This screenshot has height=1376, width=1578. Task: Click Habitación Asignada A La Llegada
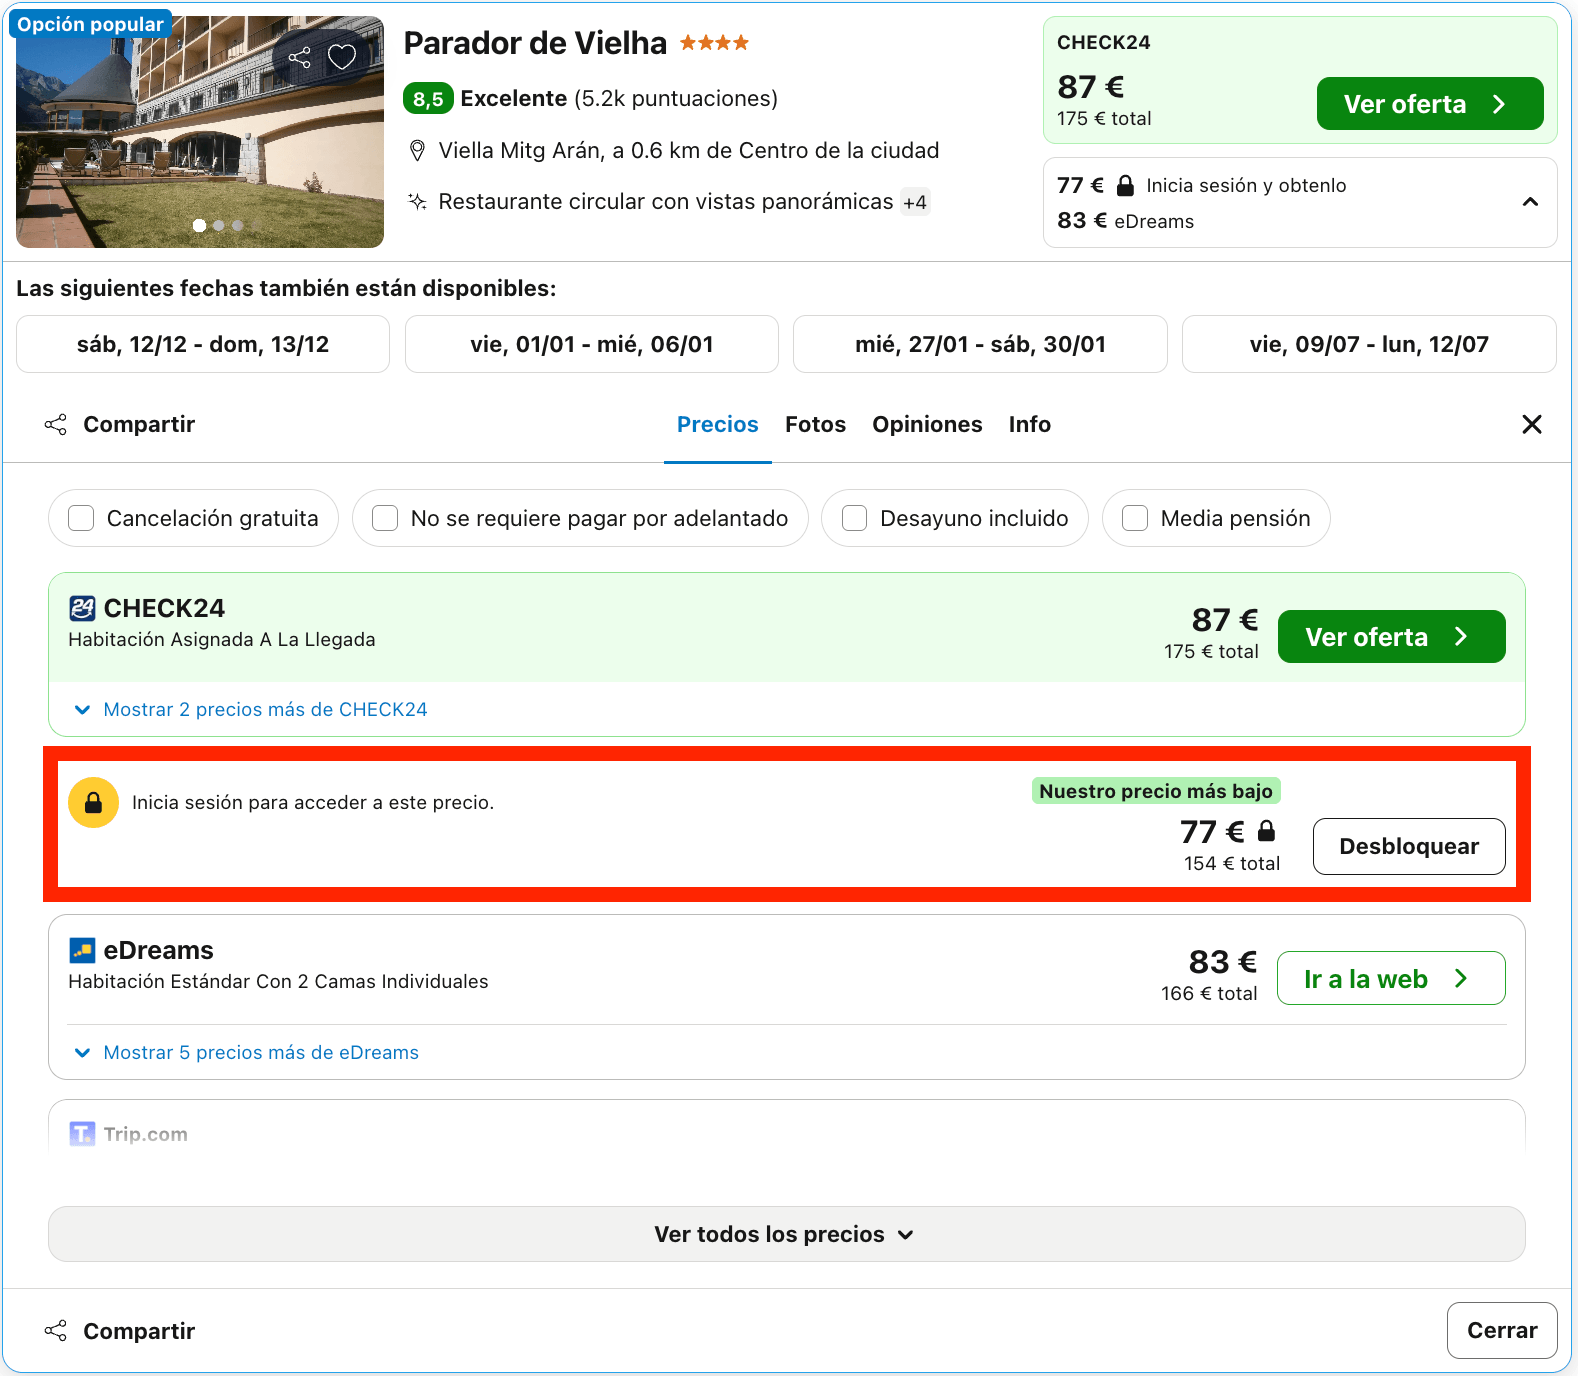222,640
